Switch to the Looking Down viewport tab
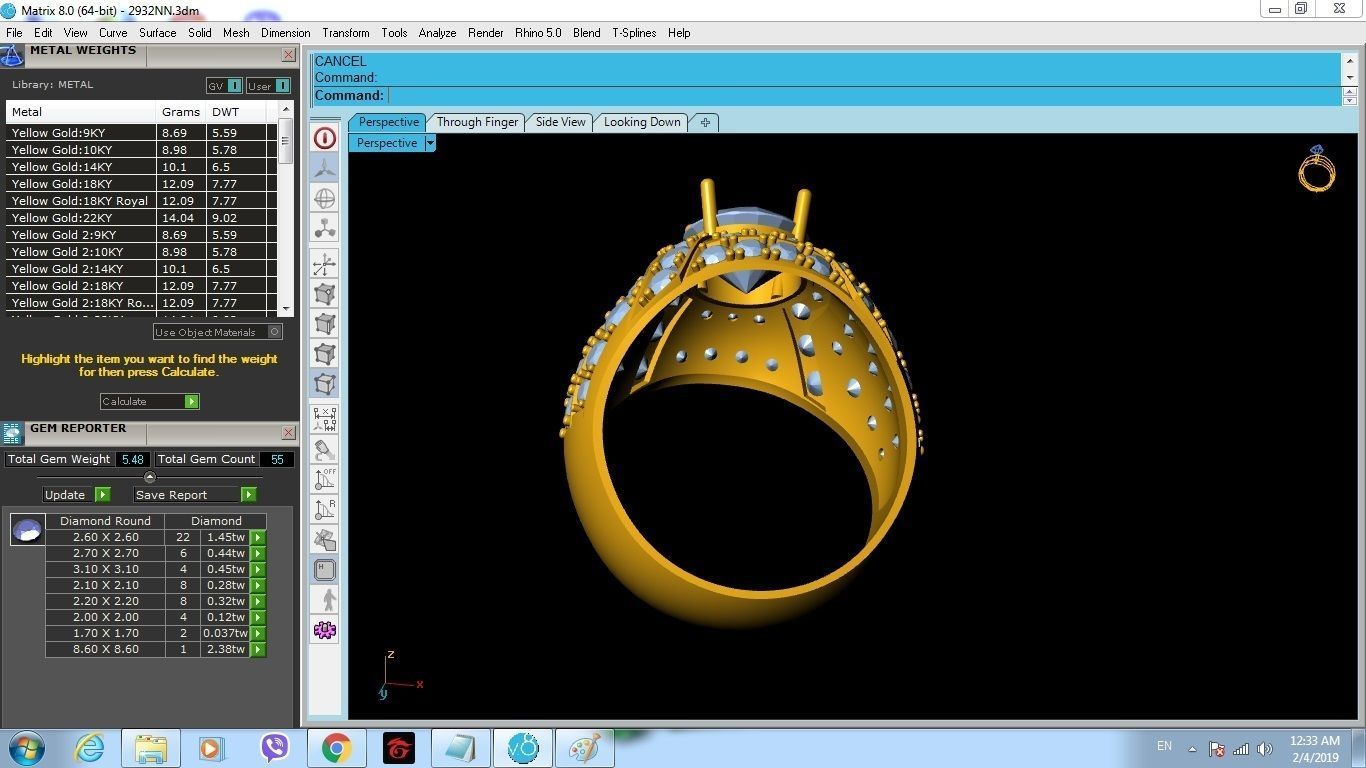The image size is (1366, 768). point(642,122)
